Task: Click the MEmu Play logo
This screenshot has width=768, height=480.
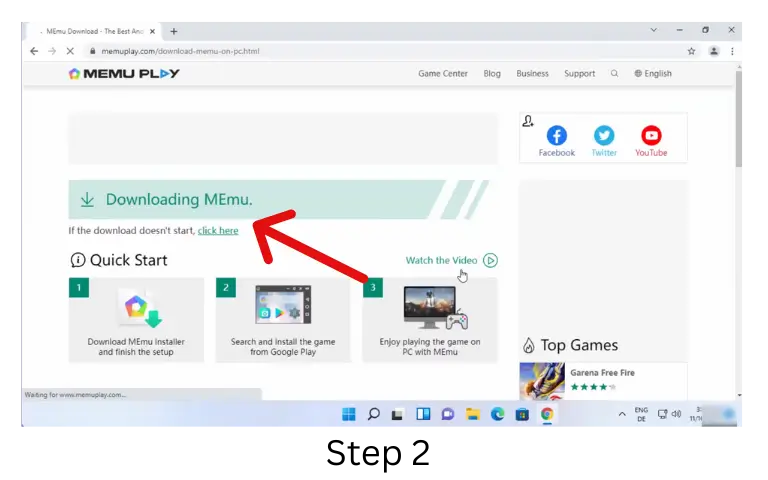Action: pyautogui.click(x=124, y=73)
